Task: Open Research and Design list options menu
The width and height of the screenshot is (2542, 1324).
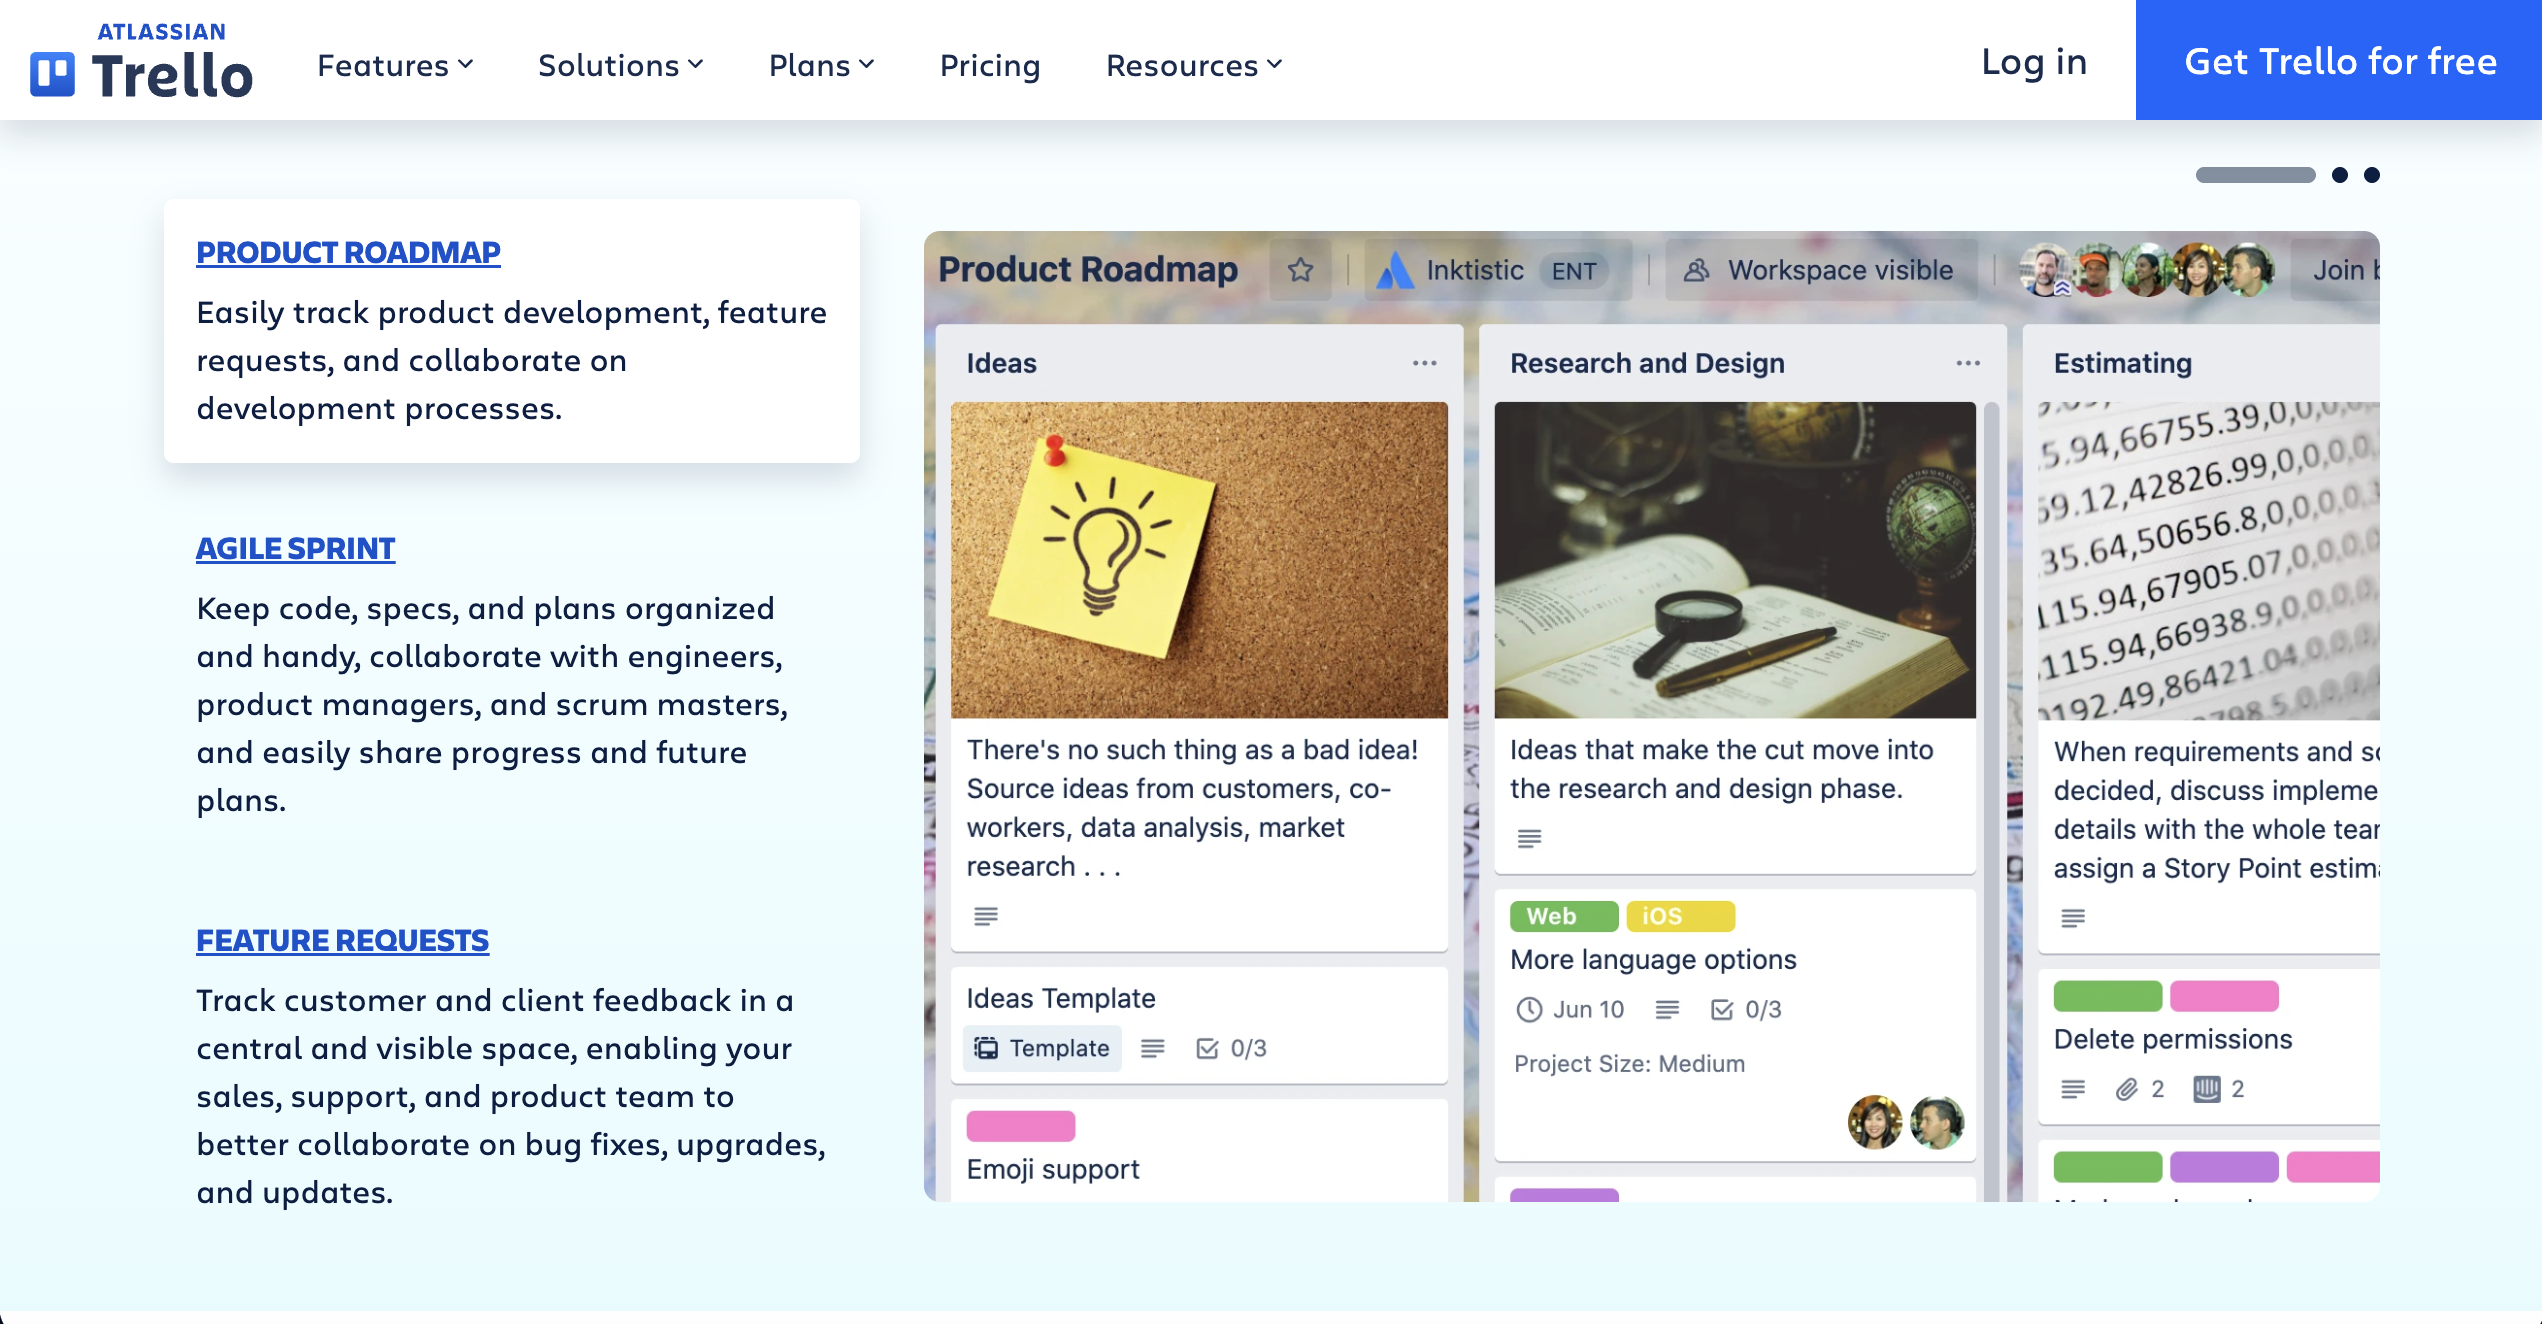Action: 1967,363
